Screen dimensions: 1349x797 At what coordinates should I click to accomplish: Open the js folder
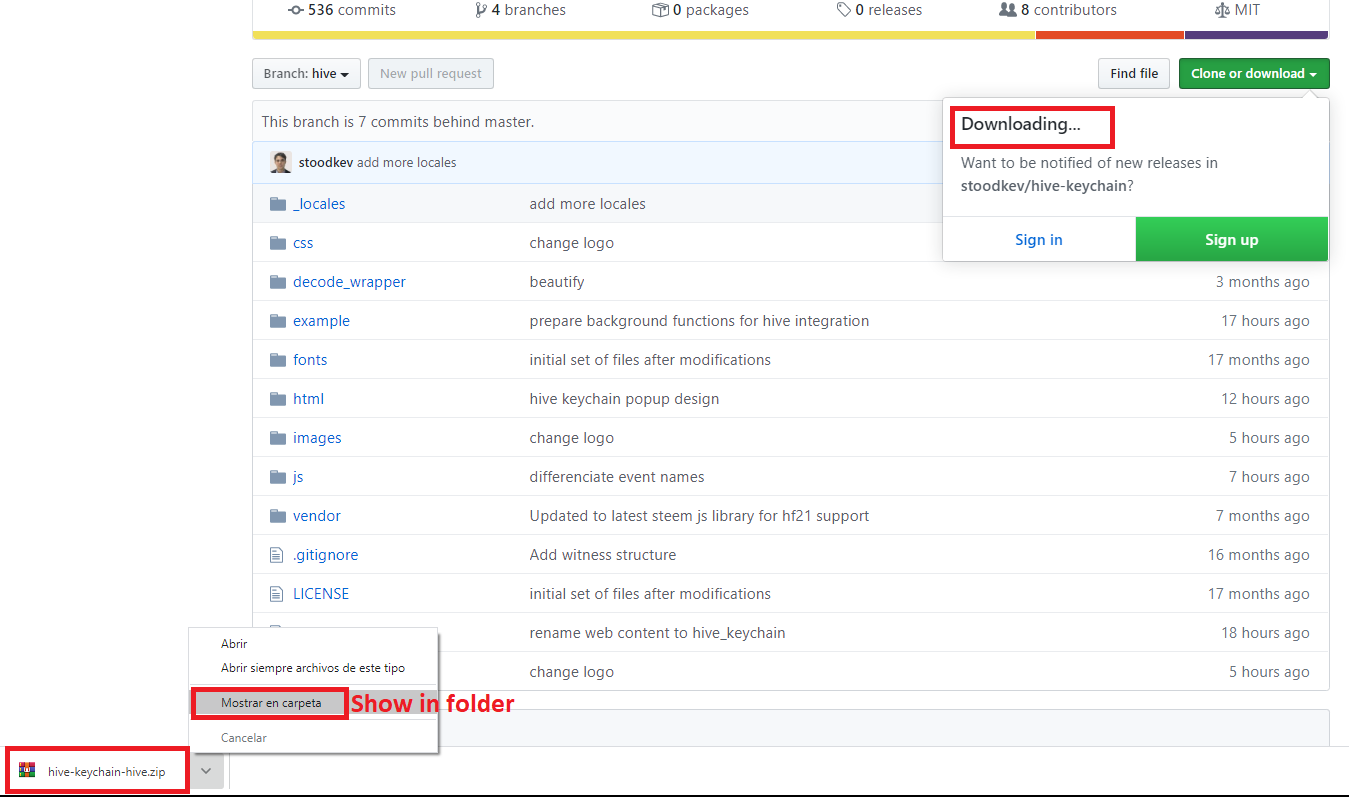pyautogui.click(x=298, y=477)
